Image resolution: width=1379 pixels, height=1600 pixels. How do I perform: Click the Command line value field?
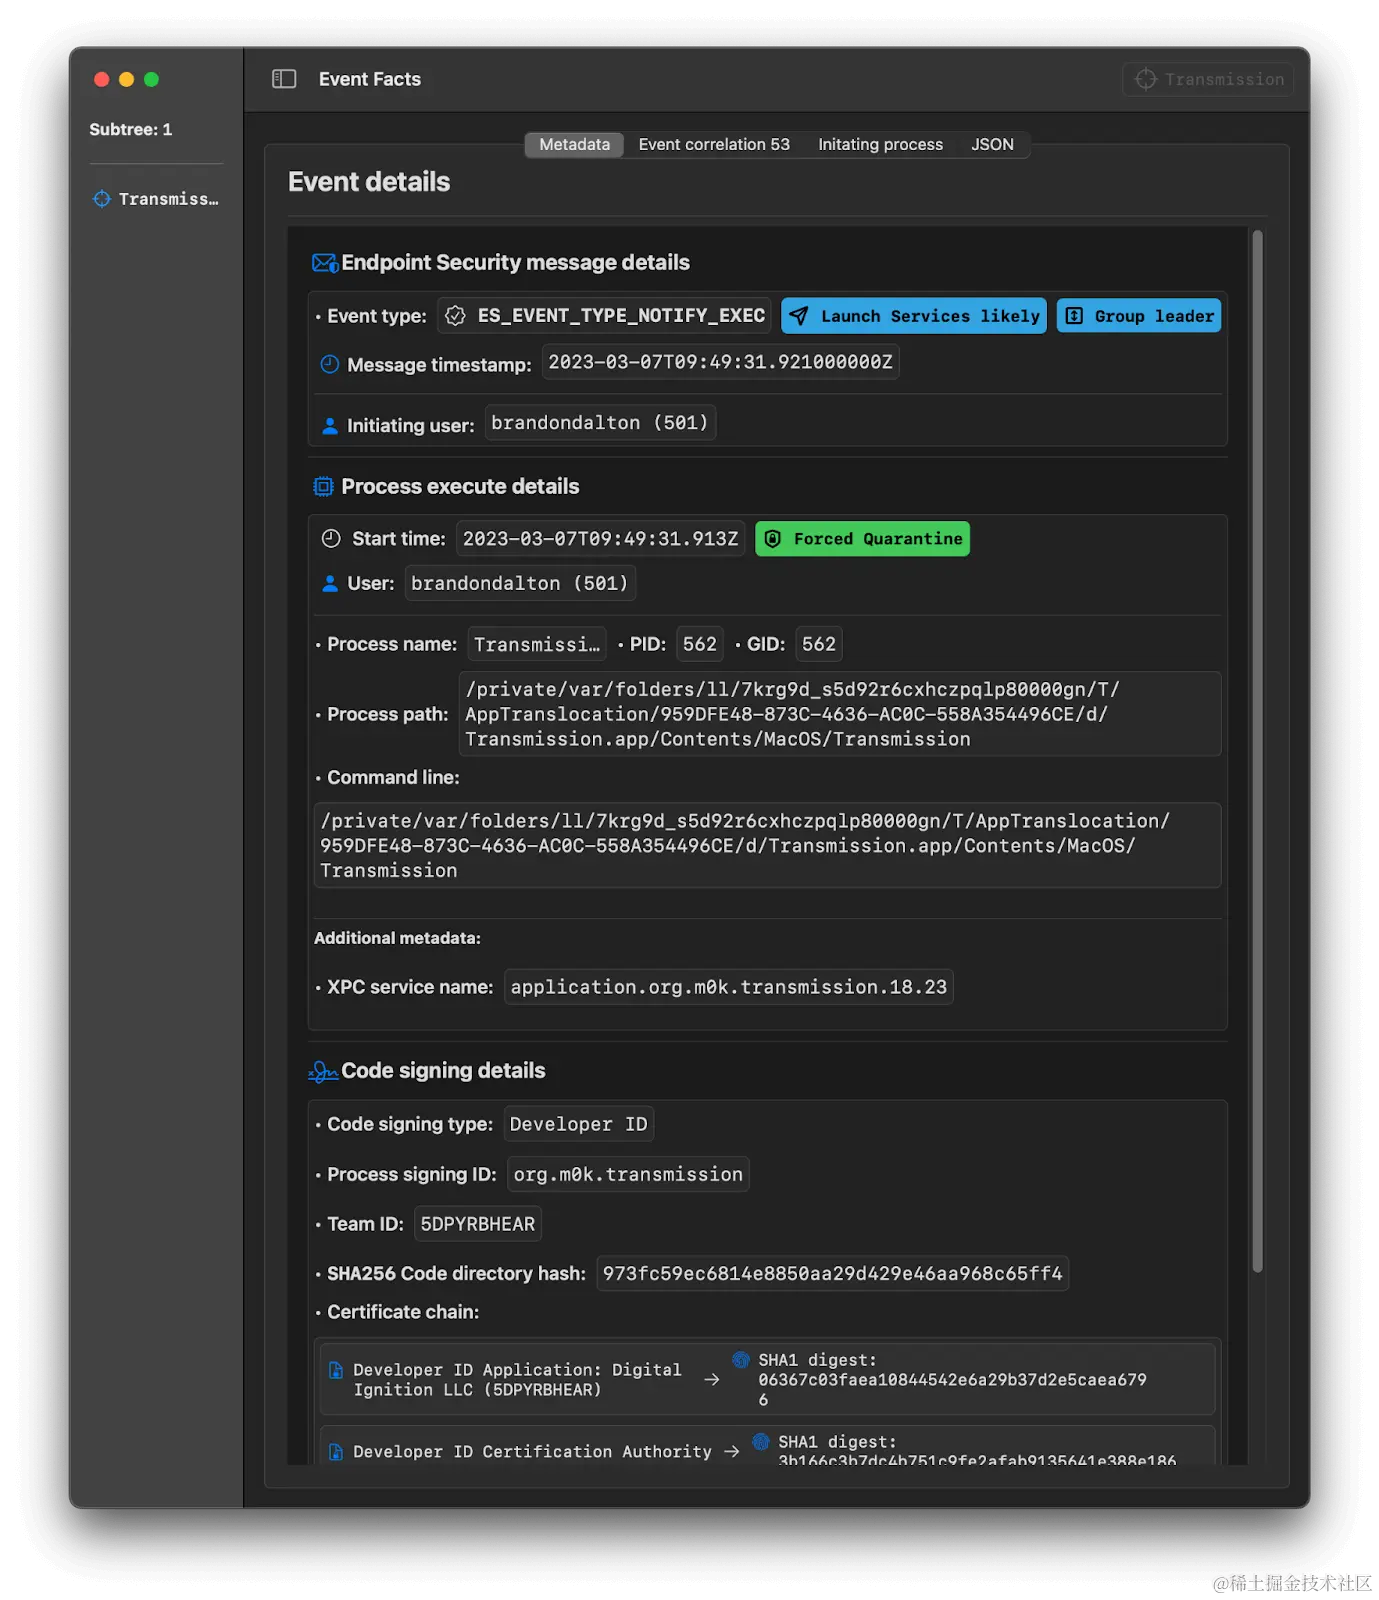pyautogui.click(x=768, y=845)
